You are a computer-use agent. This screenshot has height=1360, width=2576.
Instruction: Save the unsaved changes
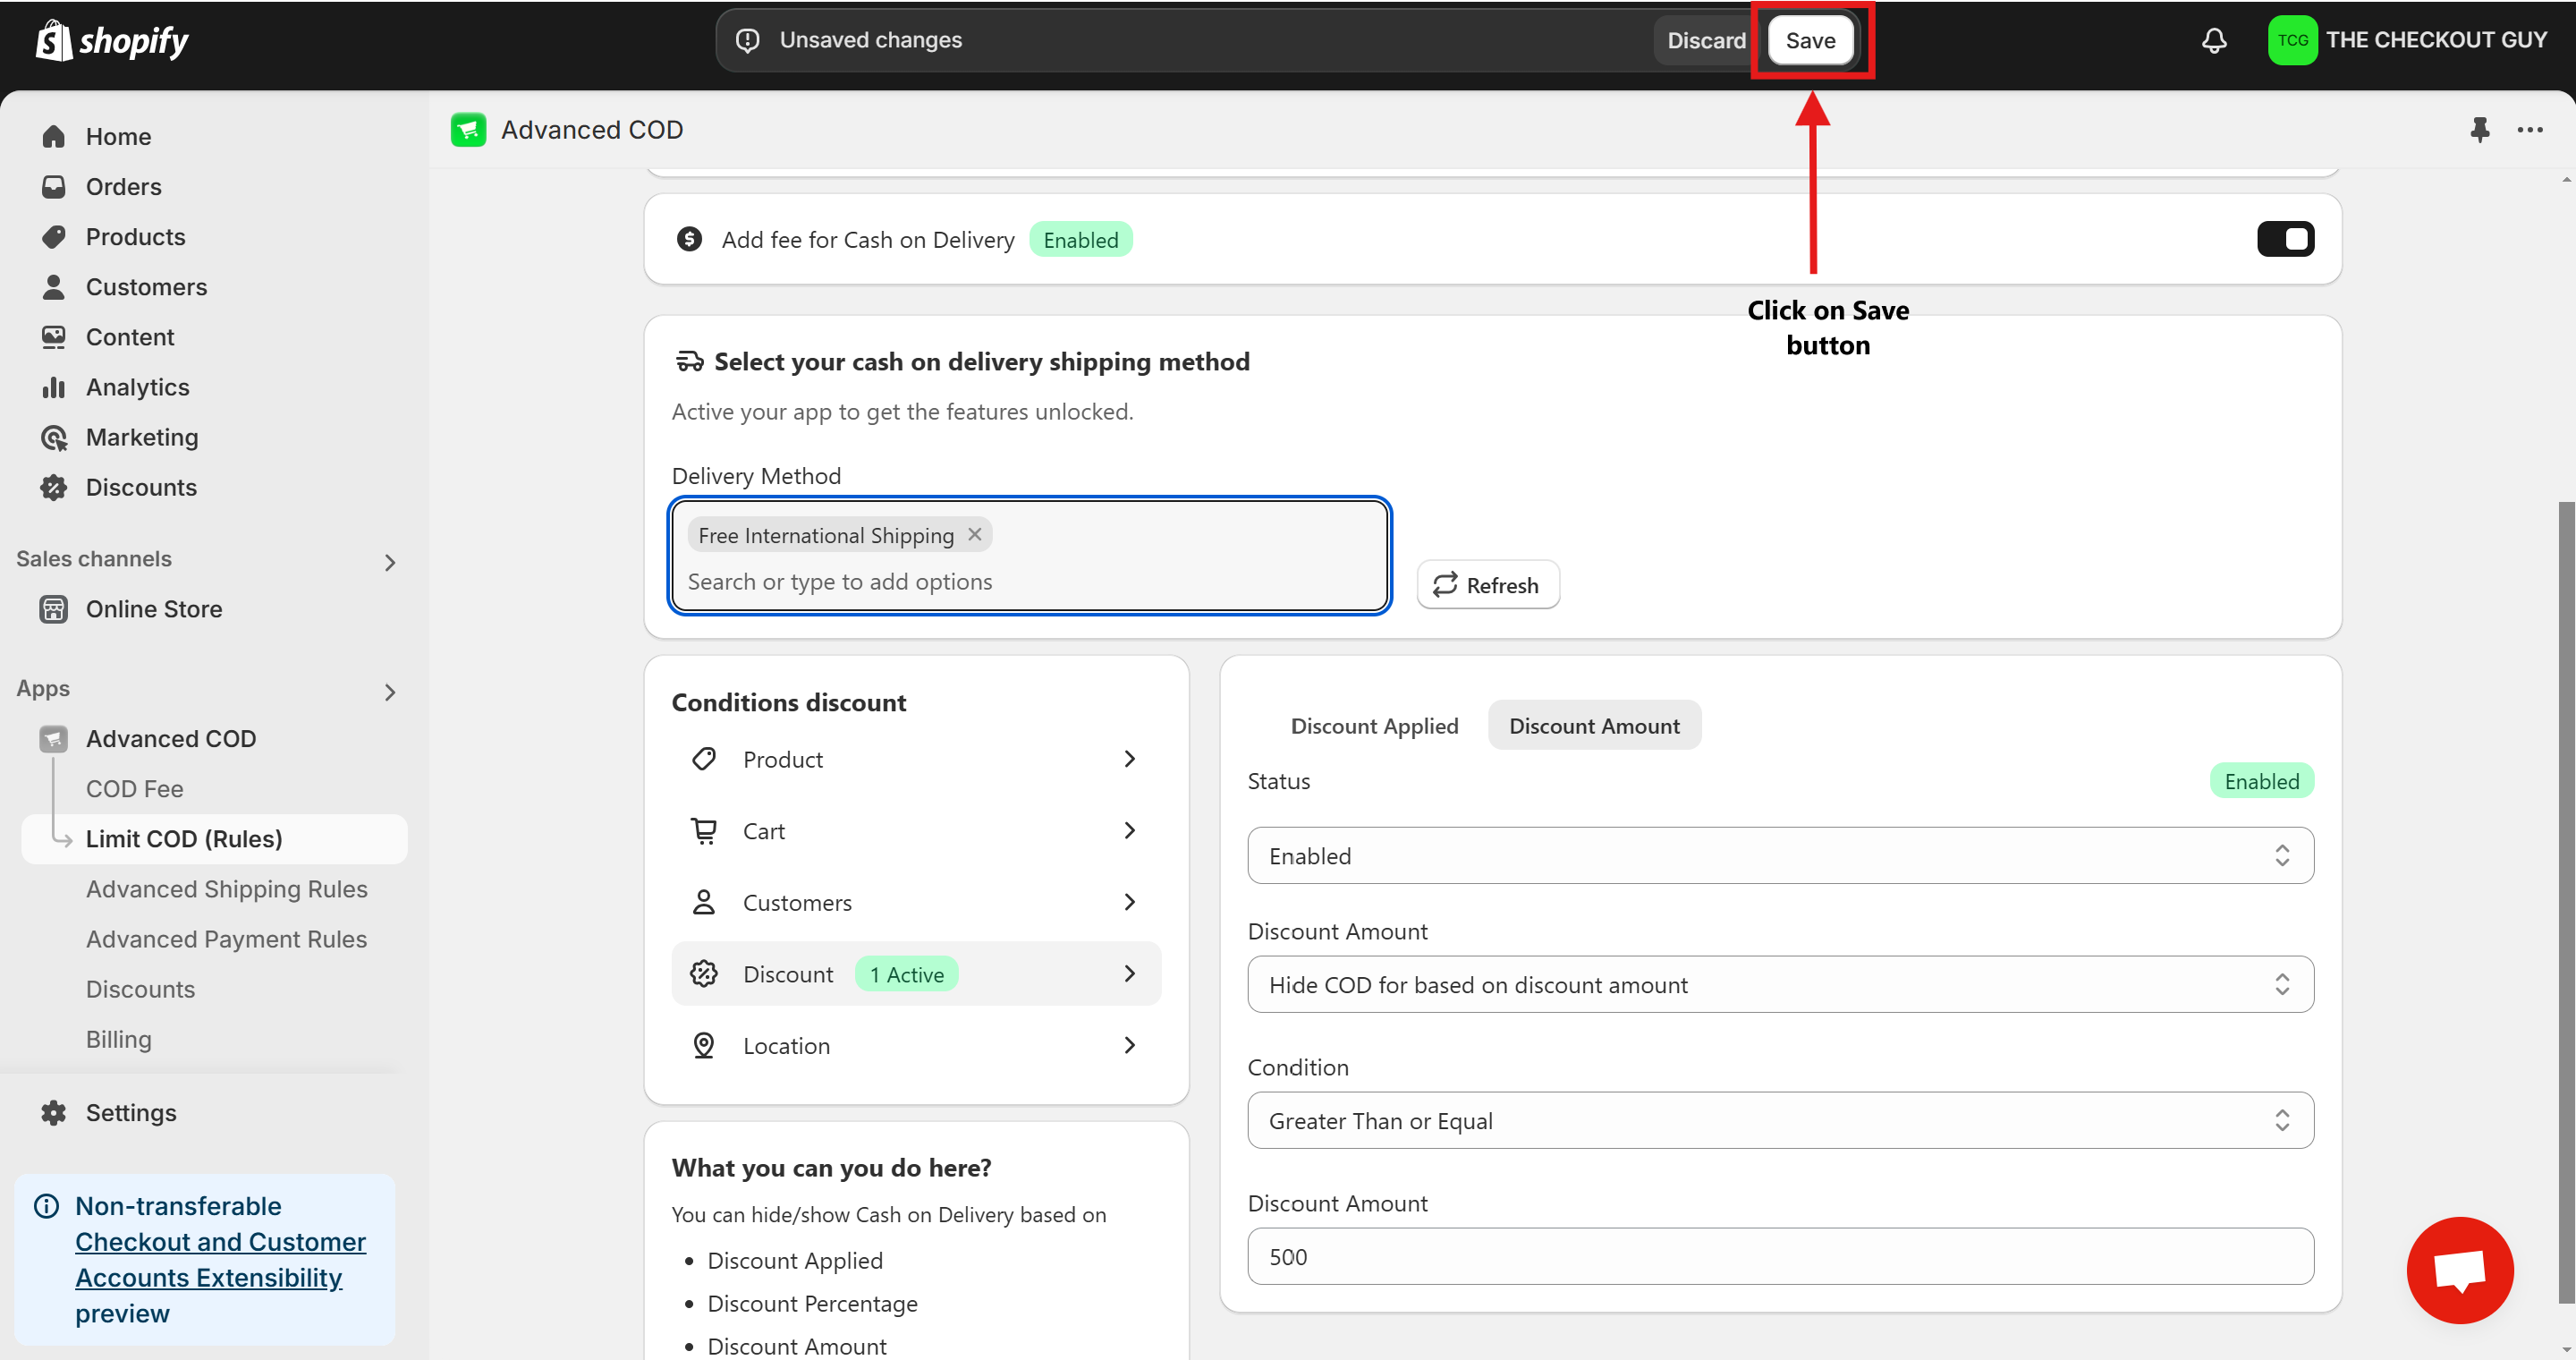click(x=1811, y=40)
